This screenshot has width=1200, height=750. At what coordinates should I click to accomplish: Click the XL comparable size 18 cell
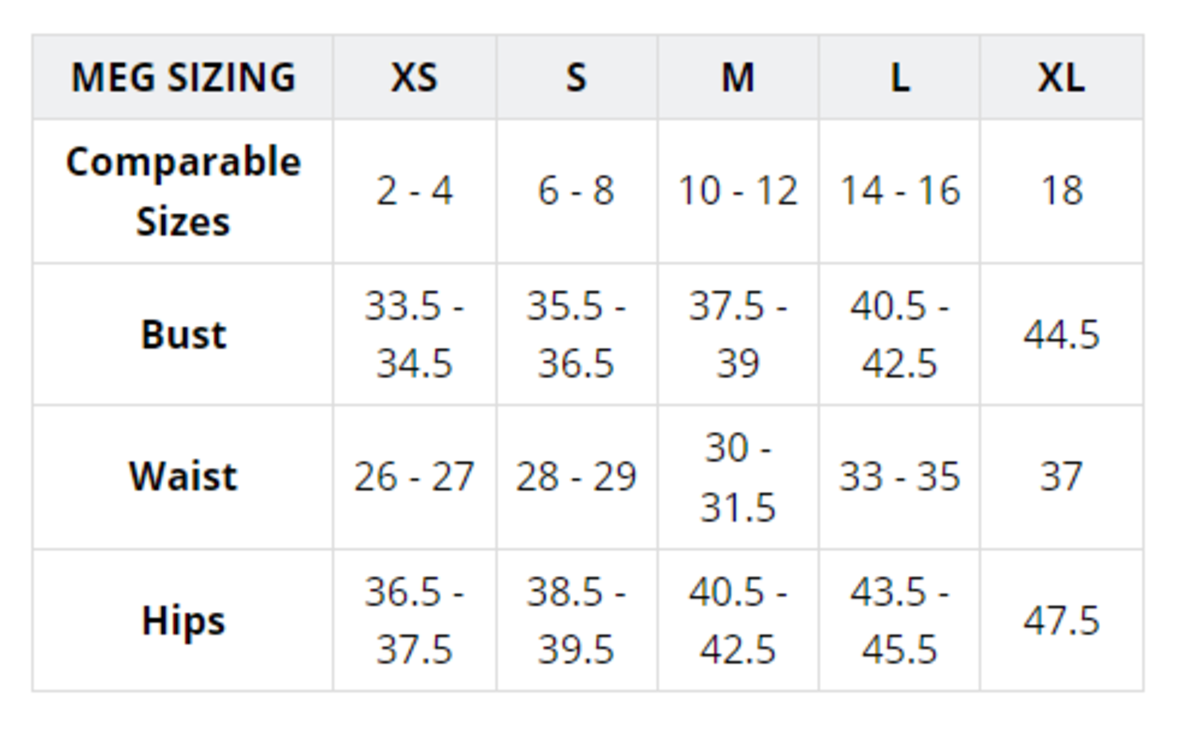[1061, 191]
